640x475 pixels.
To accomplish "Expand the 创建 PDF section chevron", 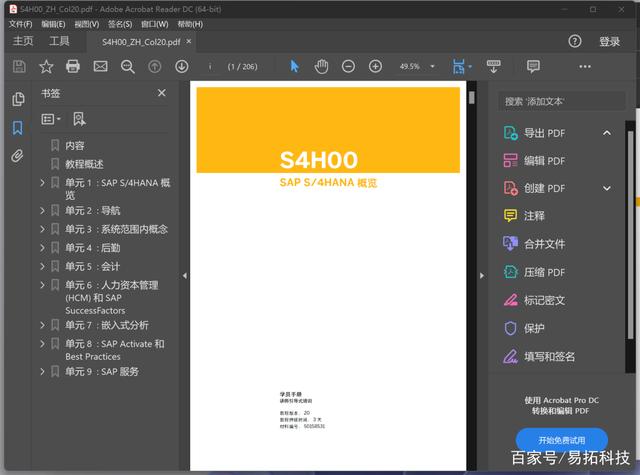I will [607, 188].
